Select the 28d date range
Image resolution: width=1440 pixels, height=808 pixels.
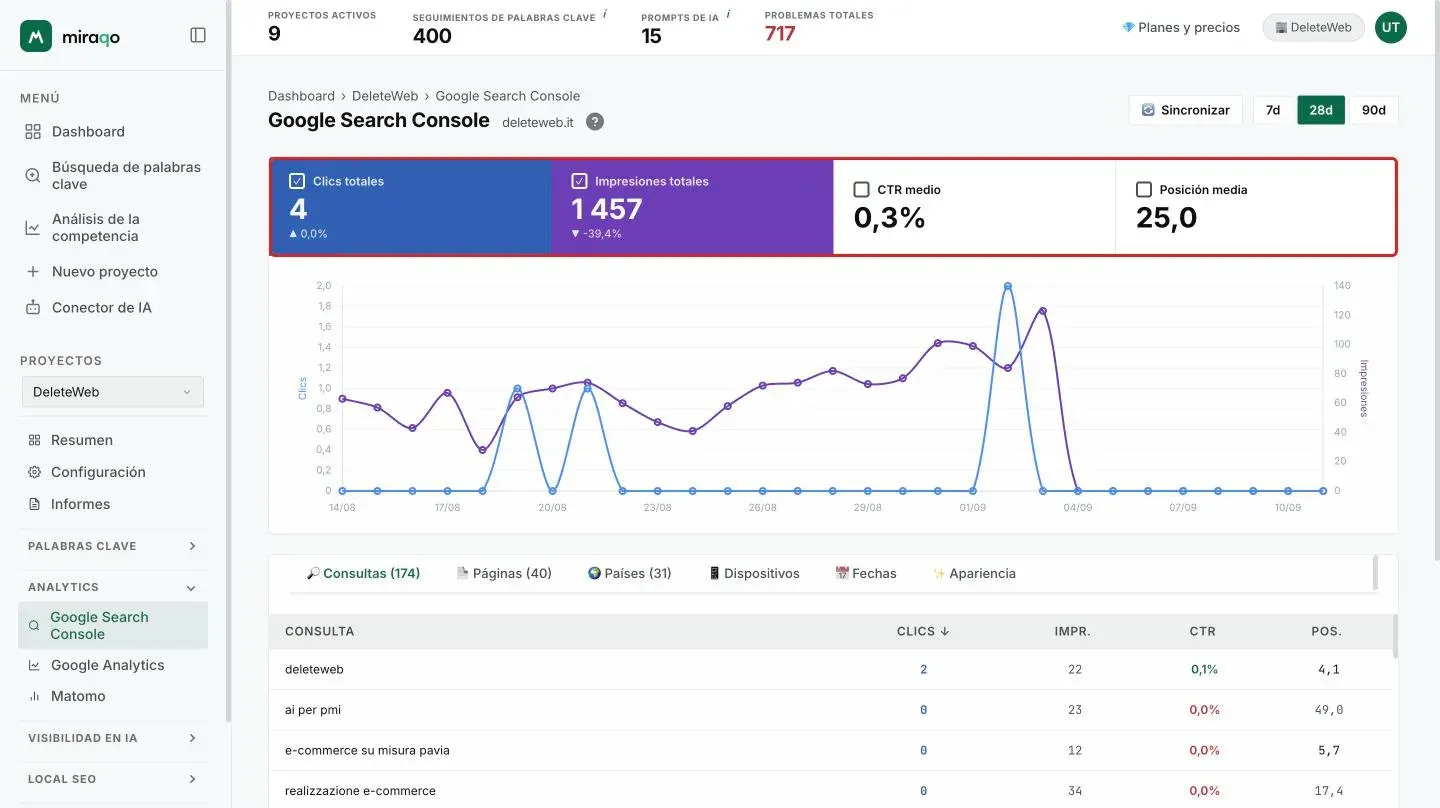[1321, 110]
